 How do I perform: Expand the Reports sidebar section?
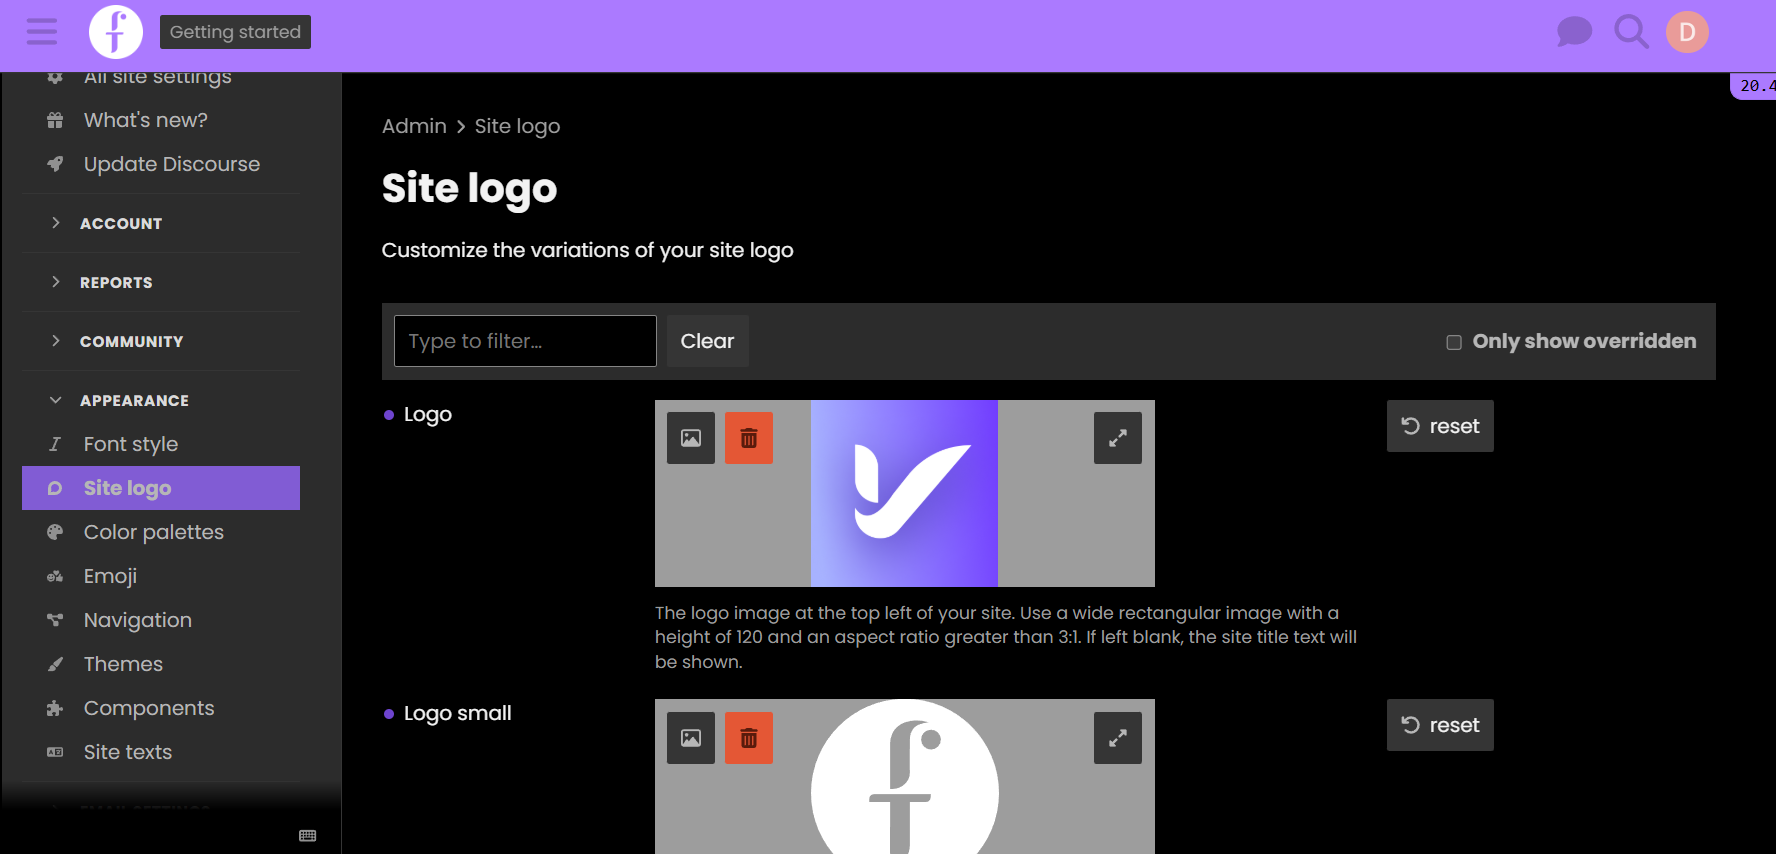tap(116, 282)
